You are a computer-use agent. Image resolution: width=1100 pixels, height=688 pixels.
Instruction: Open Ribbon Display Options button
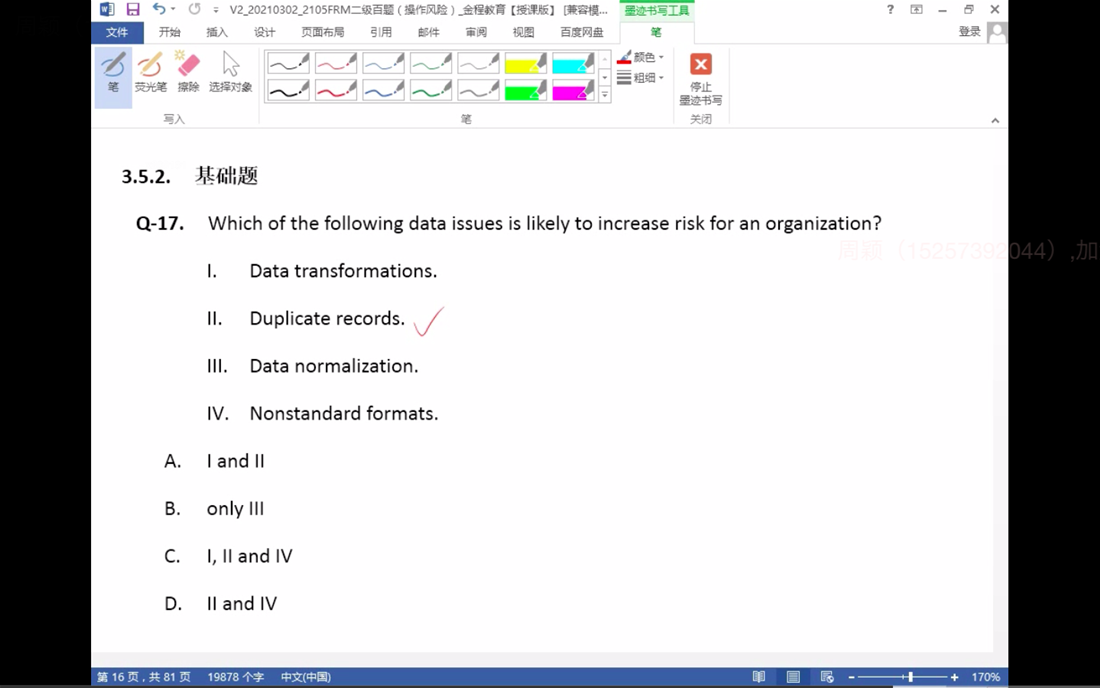(x=916, y=9)
